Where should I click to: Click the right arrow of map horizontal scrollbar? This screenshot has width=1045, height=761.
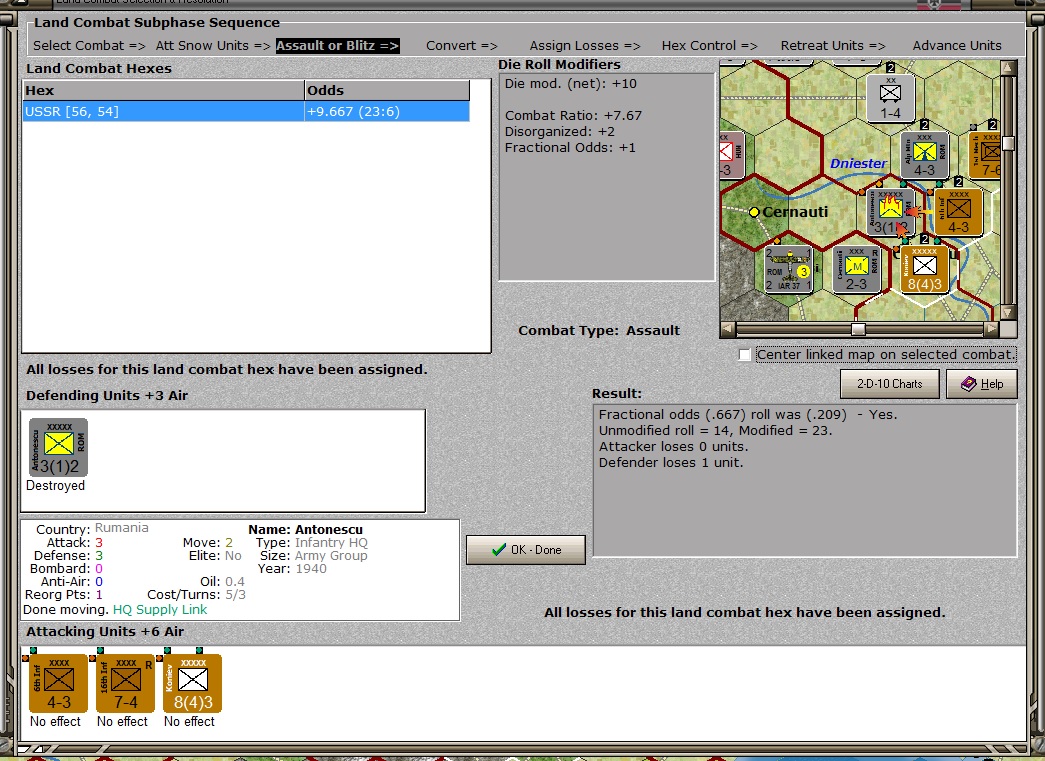[992, 329]
